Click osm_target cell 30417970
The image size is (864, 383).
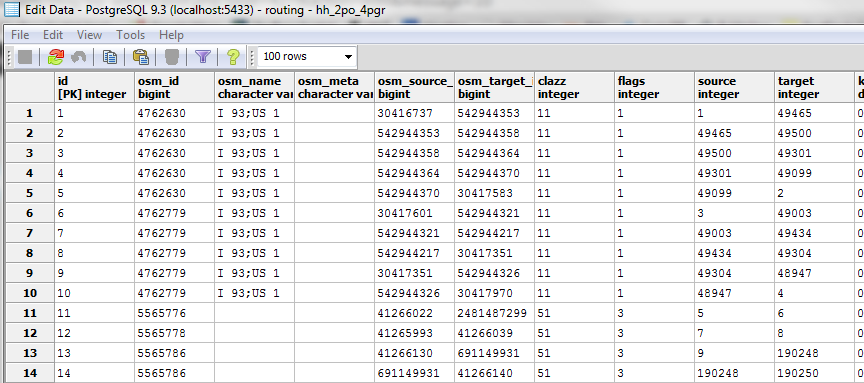point(494,293)
